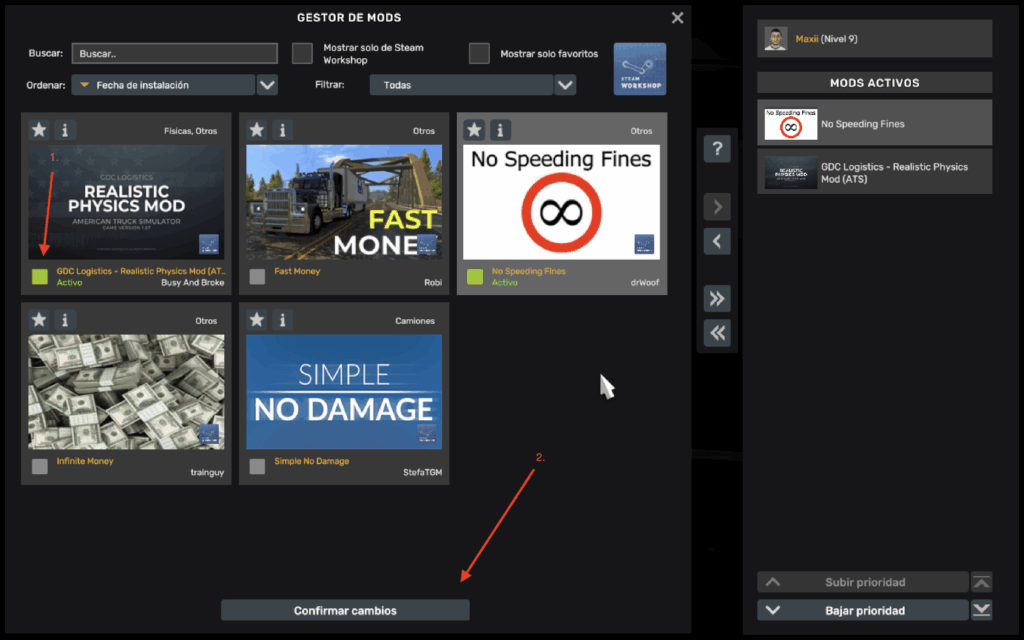The image size is (1024, 640).
Task: Click the single right arrow to activate mod
Action: pos(717,206)
